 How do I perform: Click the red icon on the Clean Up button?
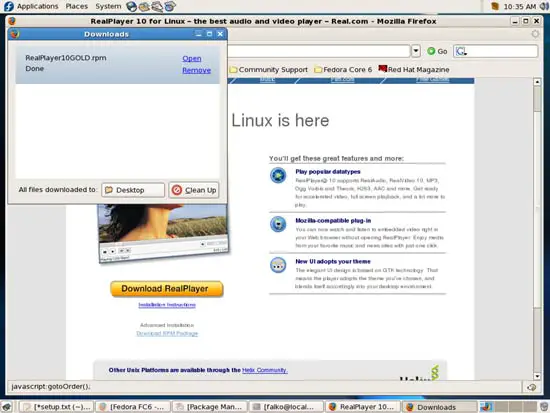coord(177,190)
